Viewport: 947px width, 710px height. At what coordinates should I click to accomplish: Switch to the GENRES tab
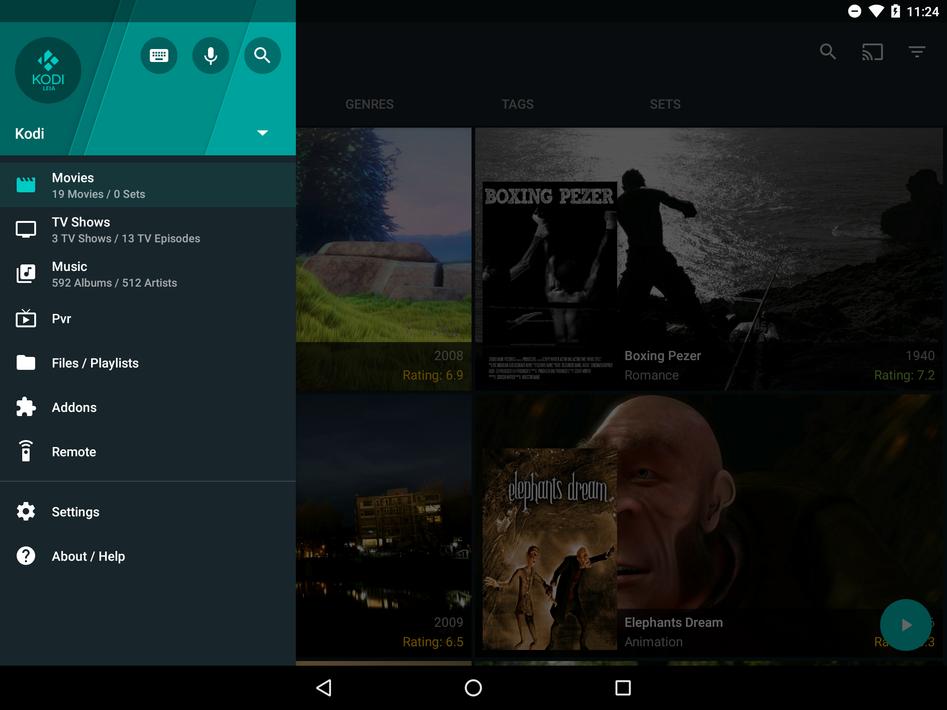coord(370,104)
